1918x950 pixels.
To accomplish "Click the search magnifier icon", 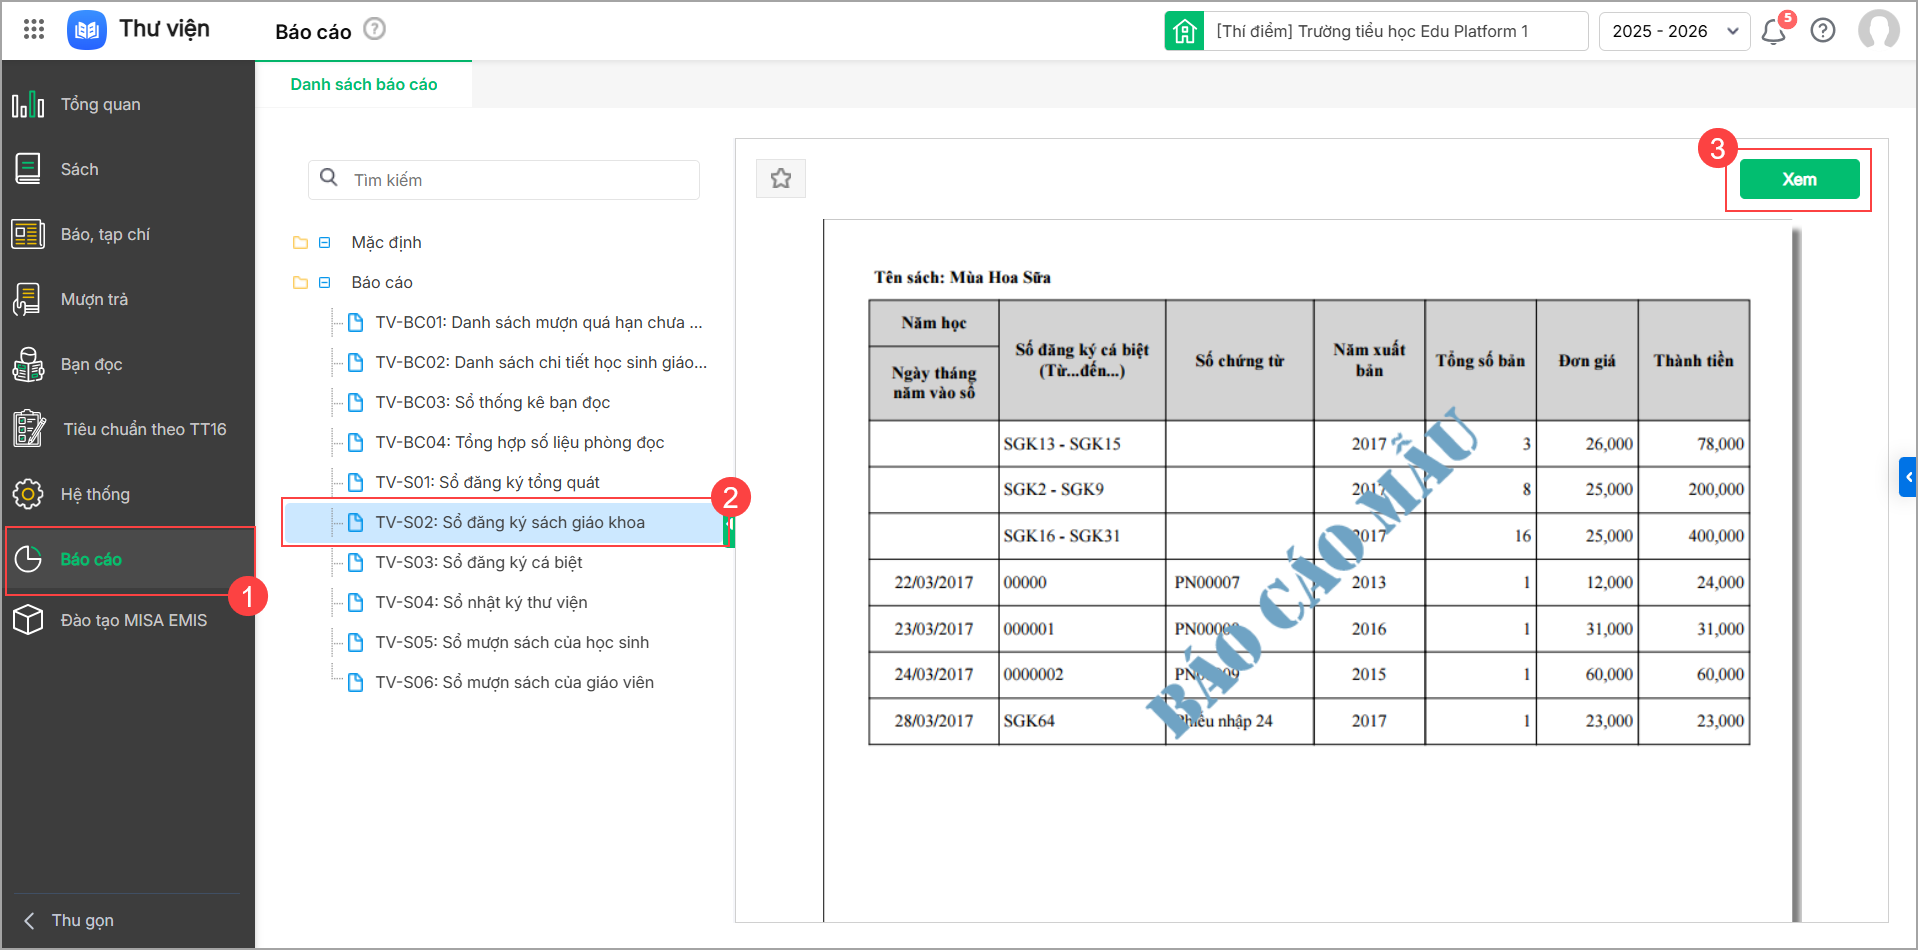I will 329,178.
